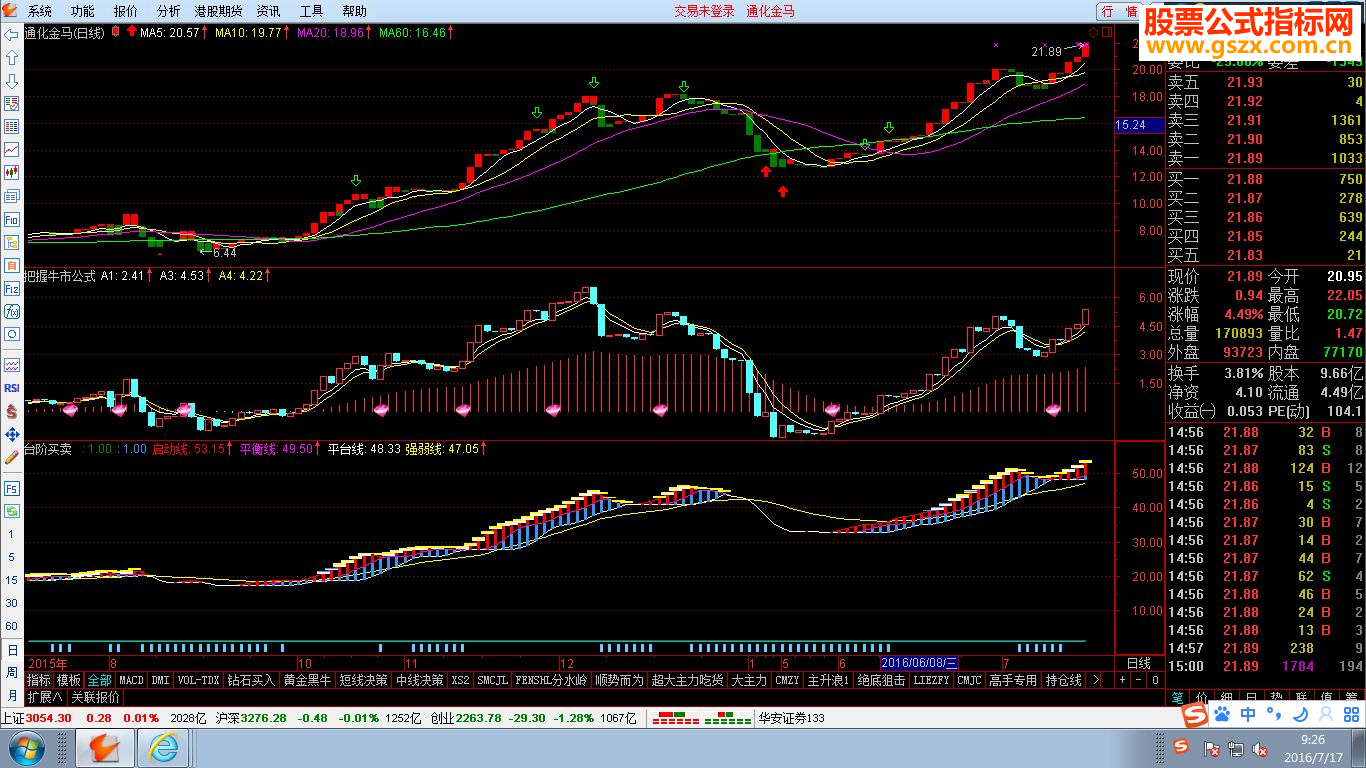Image resolution: width=1366 pixels, height=768 pixels.
Task: Open the 报价 menu
Action: click(126, 11)
